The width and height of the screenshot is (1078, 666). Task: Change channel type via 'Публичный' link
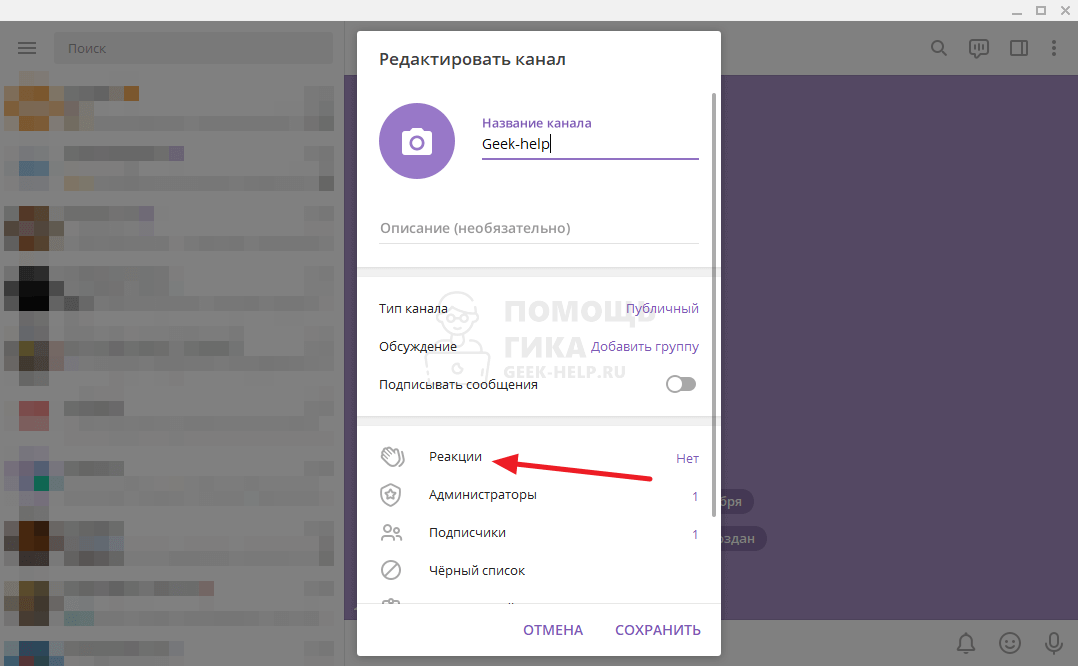point(662,309)
